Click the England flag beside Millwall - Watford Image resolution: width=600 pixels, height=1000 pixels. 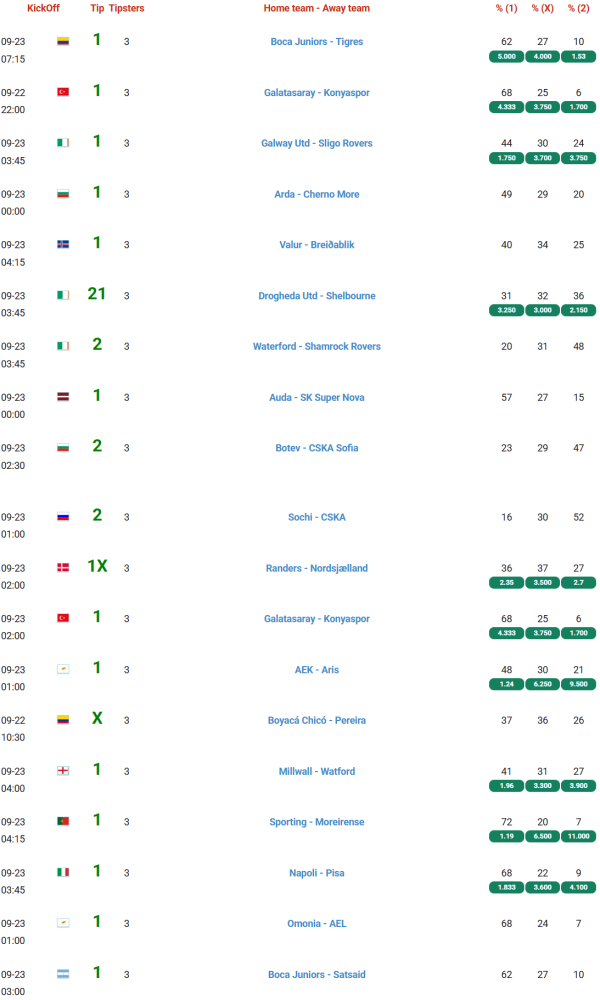click(x=63, y=771)
